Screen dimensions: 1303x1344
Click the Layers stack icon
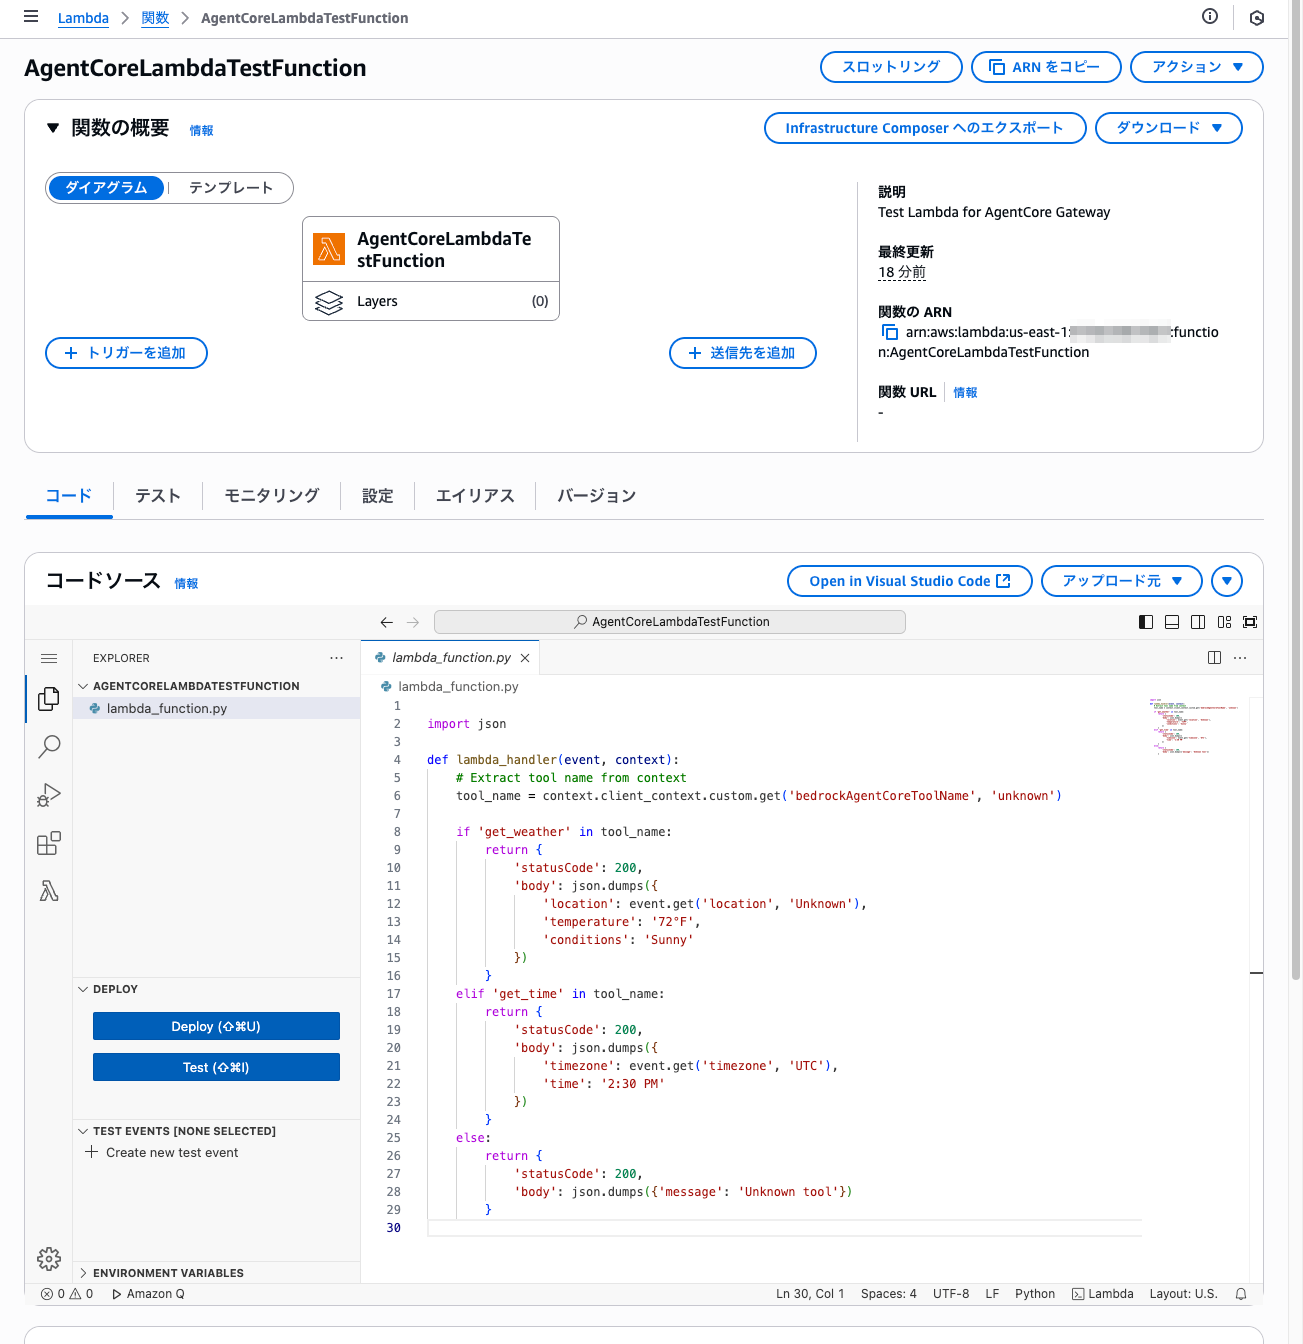tap(329, 301)
